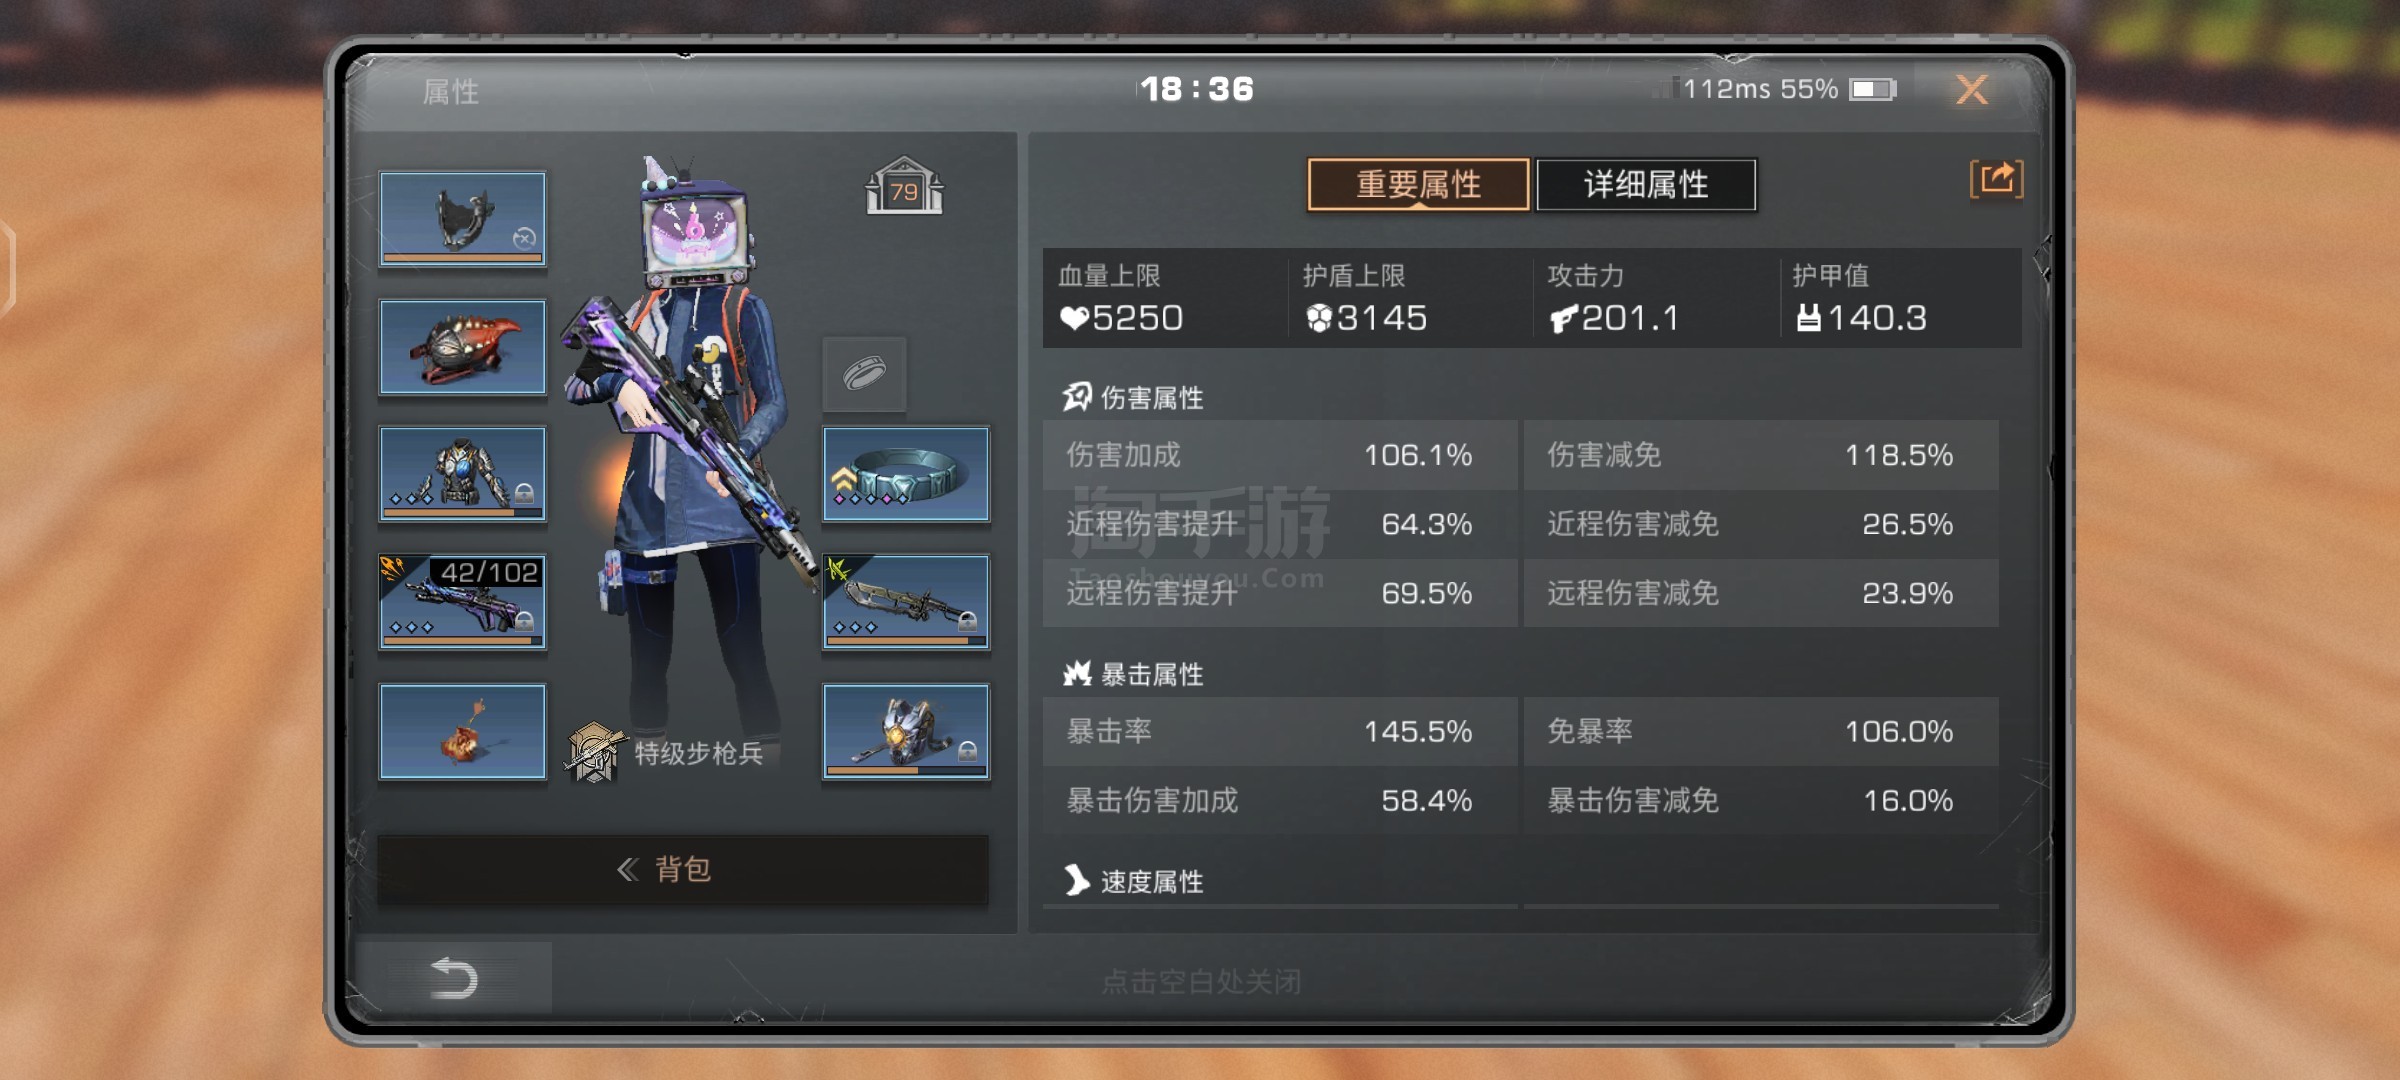2400x1080 pixels.
Task: Click the 伤害加成 stat row
Action: pos(1280,455)
